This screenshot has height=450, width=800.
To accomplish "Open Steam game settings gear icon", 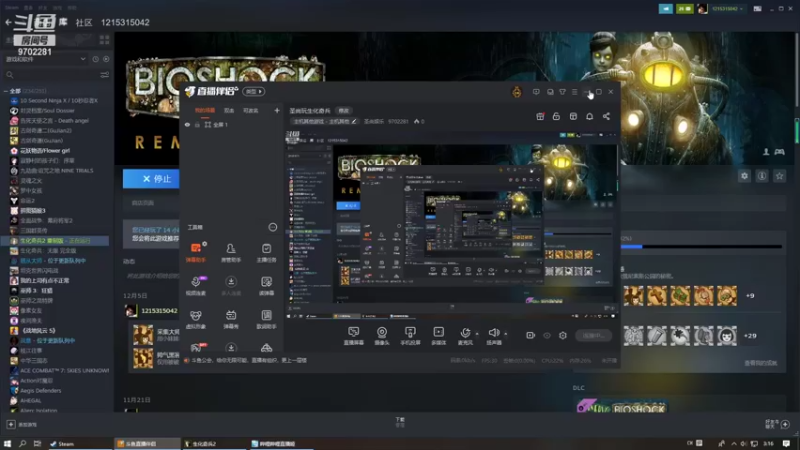I will [x=744, y=176].
